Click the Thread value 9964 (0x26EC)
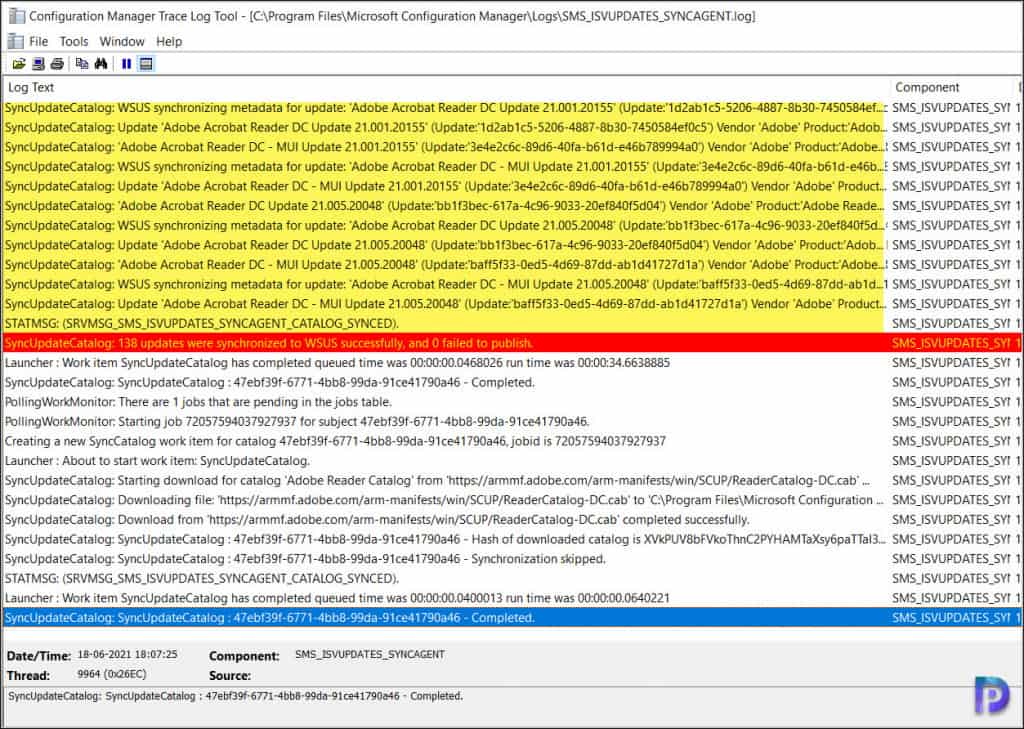Screen dimensions: 1024x729 pos(112,673)
